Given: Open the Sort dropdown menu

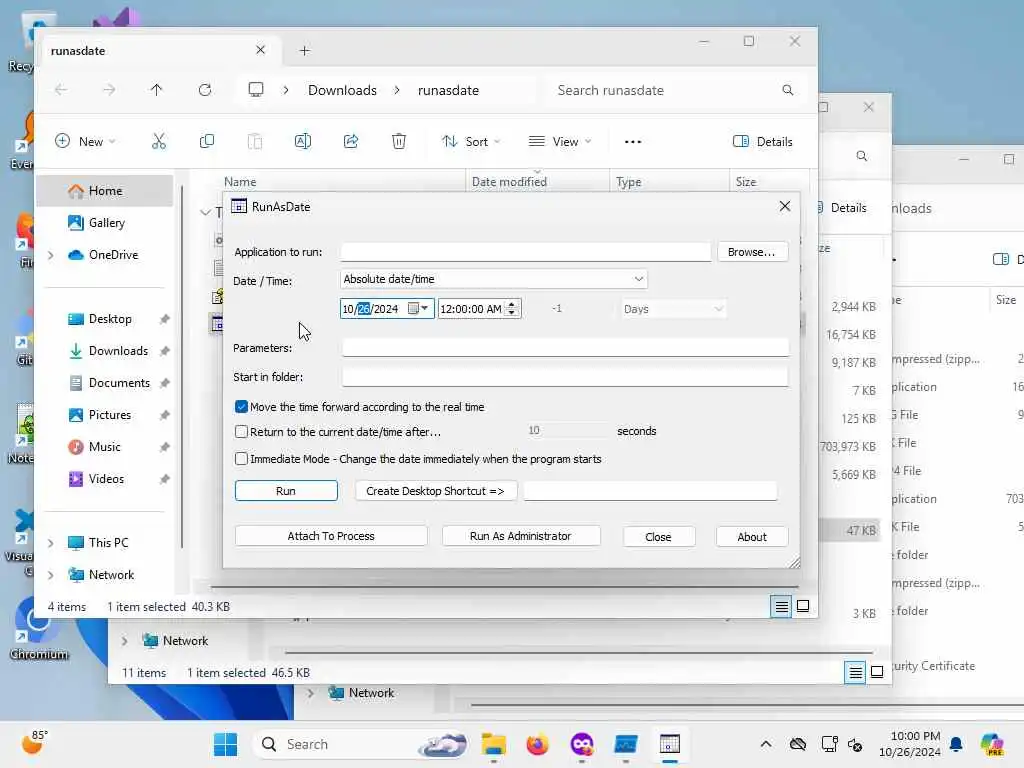Looking at the screenshot, I should (471, 141).
